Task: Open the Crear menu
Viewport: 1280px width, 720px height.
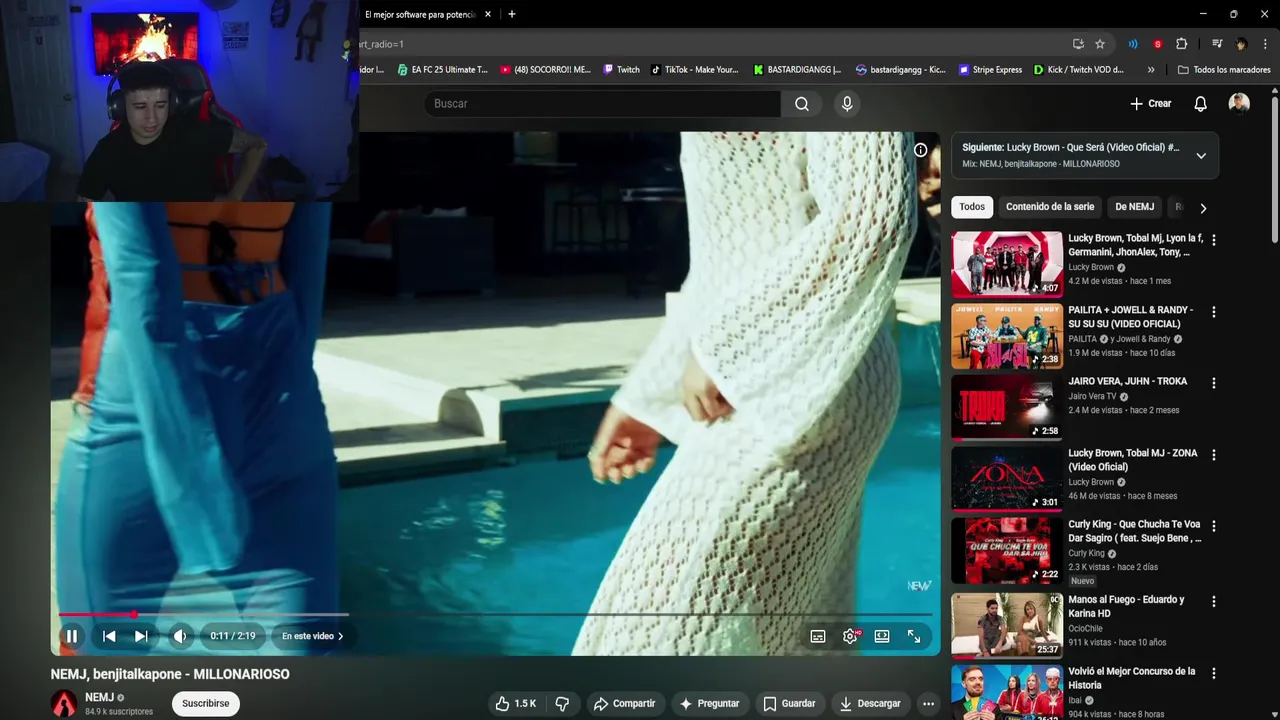Action: click(x=1150, y=104)
